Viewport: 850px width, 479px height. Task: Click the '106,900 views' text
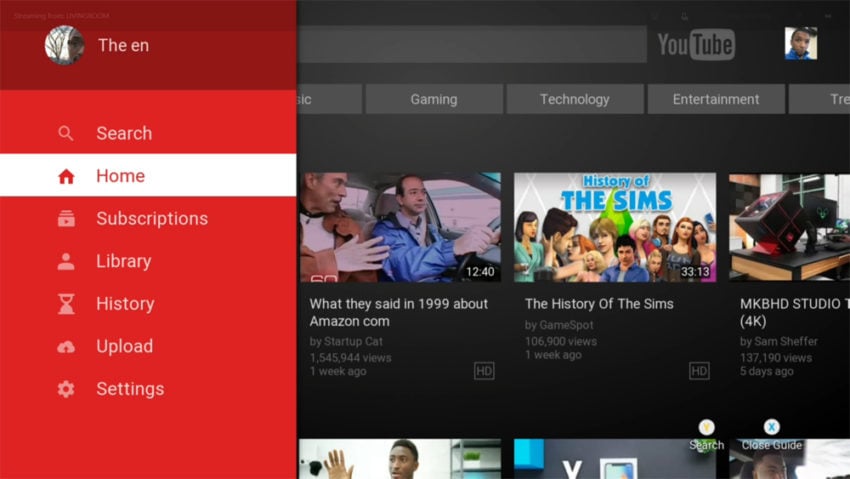point(561,341)
